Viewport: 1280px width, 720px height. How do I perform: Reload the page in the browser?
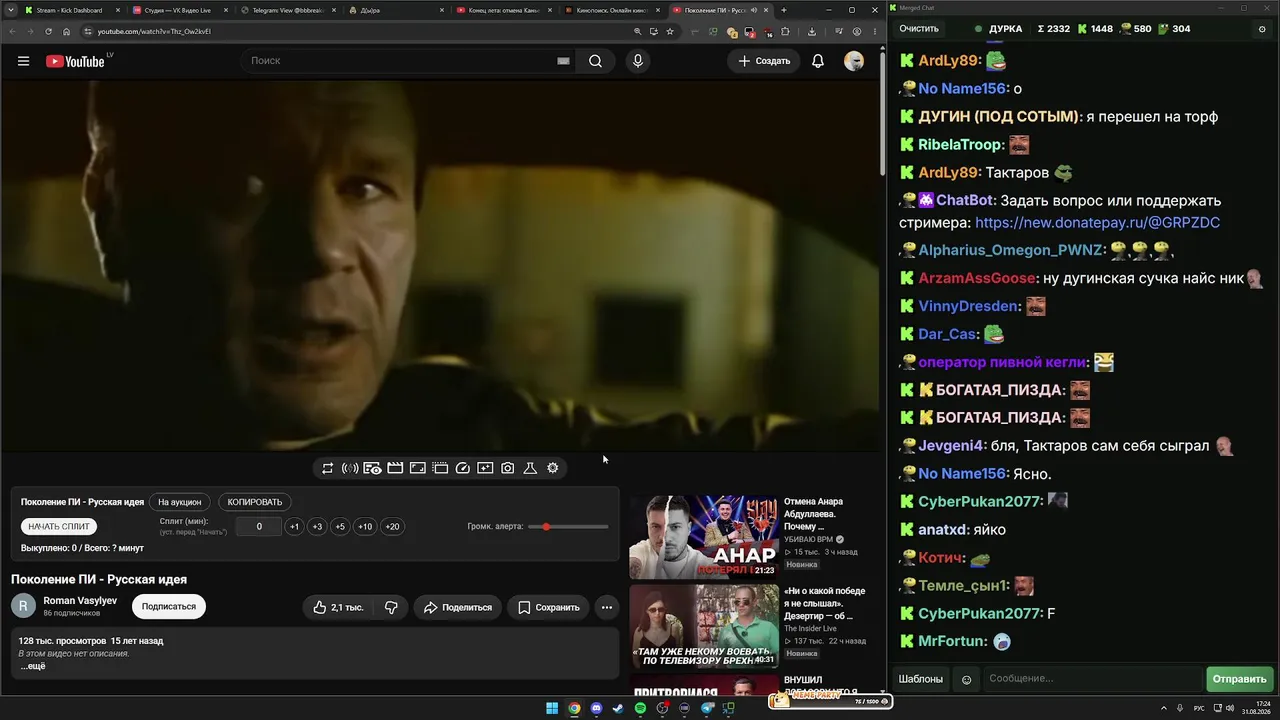(48, 31)
